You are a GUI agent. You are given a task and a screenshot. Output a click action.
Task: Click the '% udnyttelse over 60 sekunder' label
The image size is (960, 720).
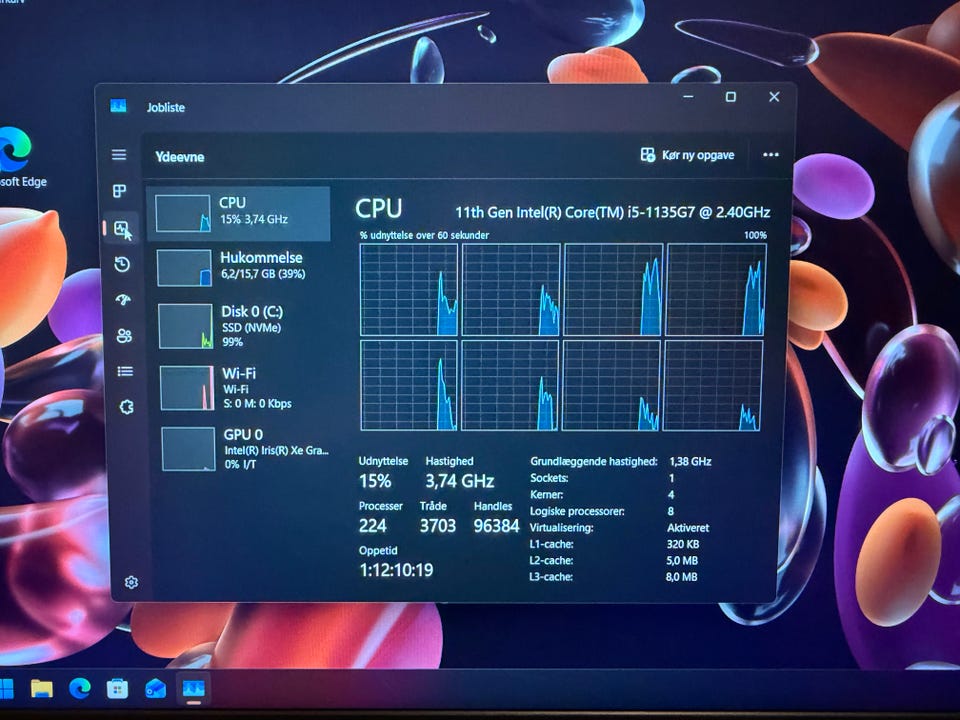click(x=424, y=235)
